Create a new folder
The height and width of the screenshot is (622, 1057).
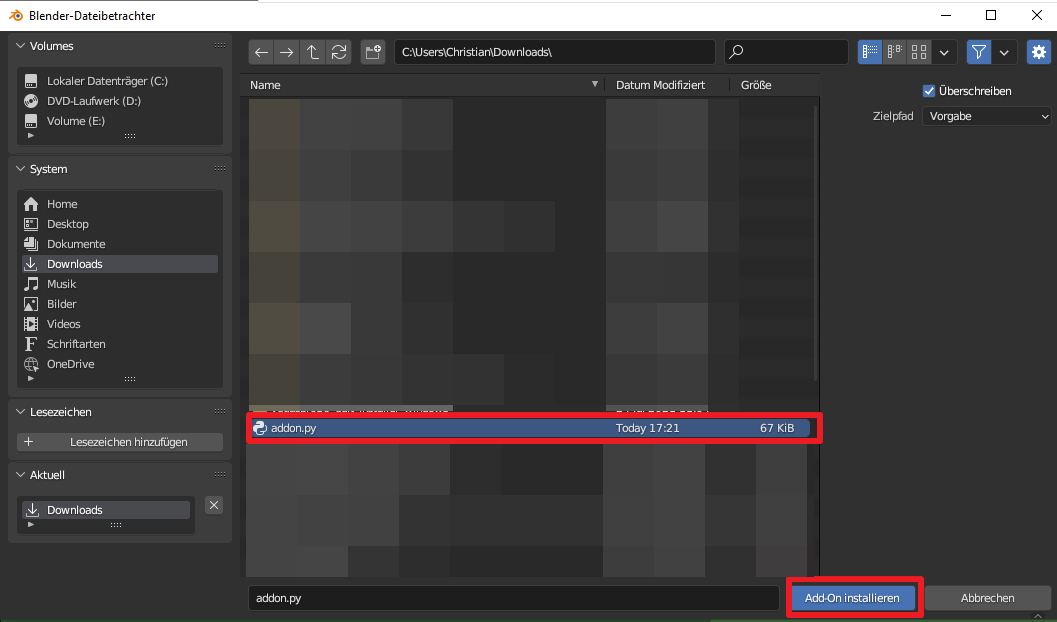(x=373, y=52)
